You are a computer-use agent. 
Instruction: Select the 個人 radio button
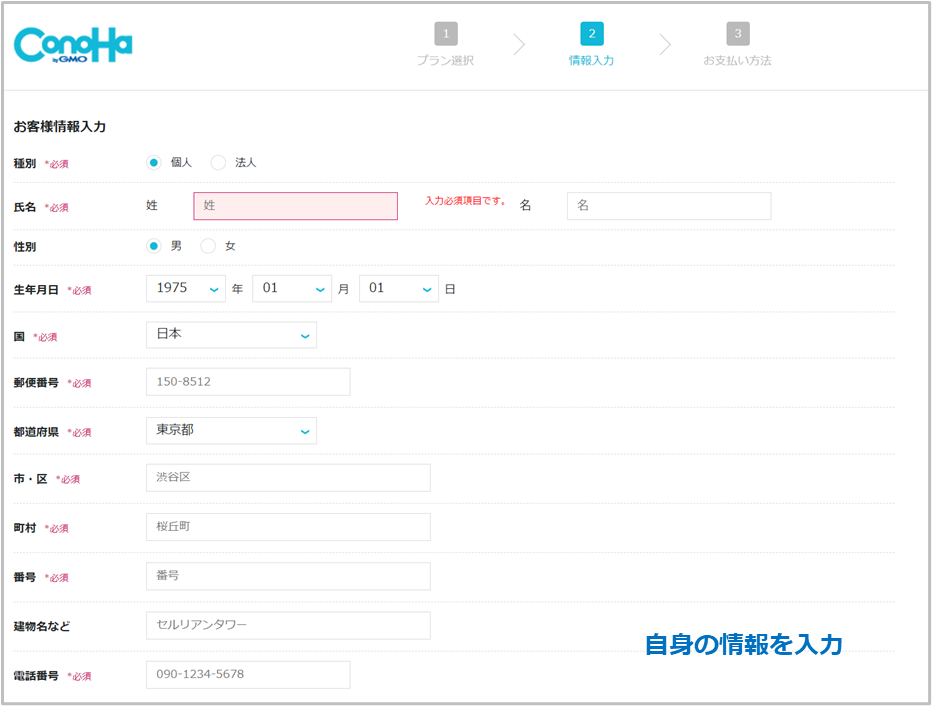(154, 162)
